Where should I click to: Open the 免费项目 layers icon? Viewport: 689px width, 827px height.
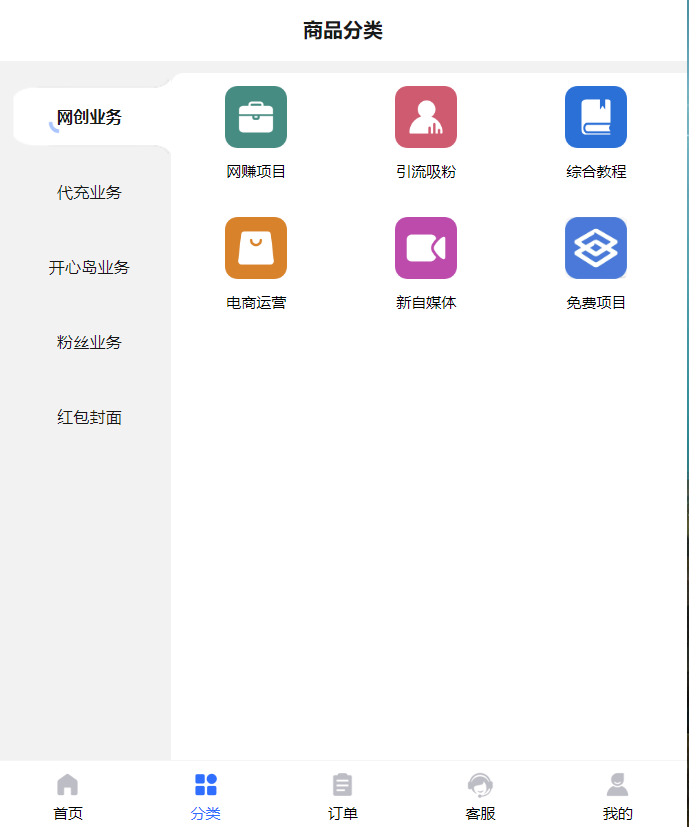(596, 248)
